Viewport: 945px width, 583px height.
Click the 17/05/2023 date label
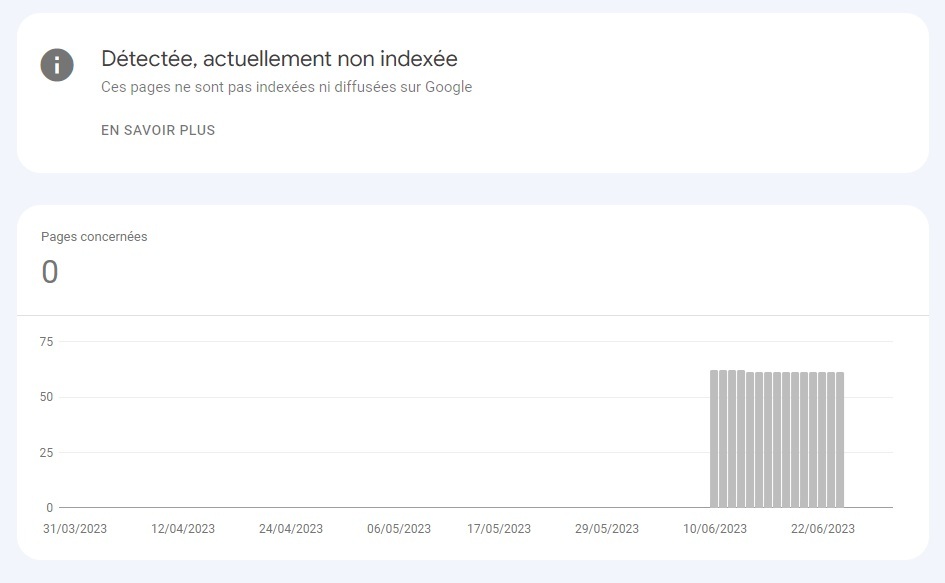(499, 529)
